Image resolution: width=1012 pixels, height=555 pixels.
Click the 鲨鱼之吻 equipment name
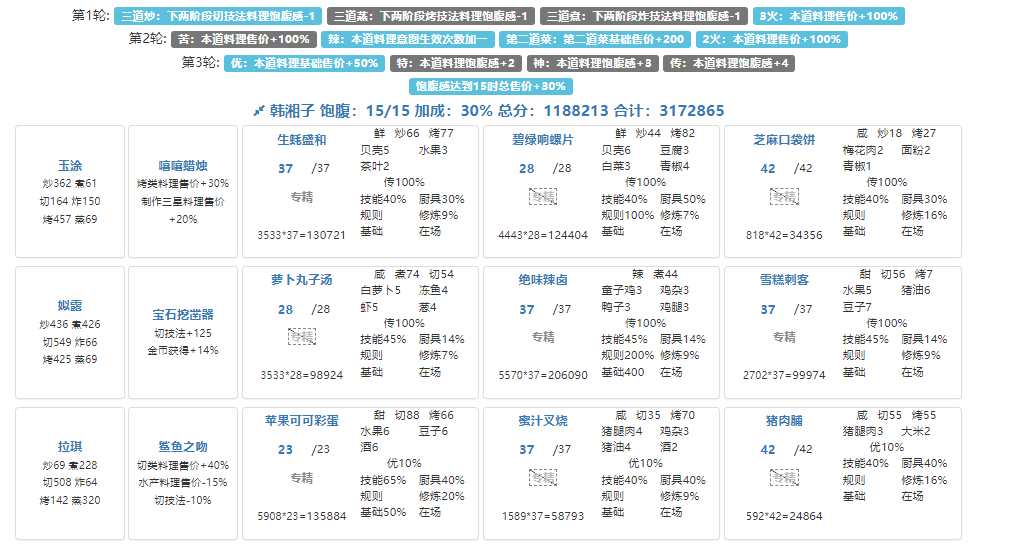pos(183,446)
